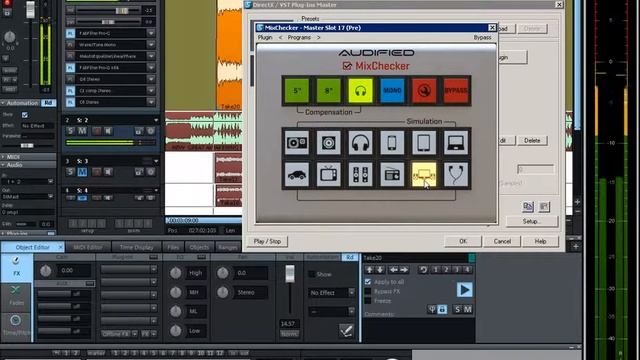Toggle Solo on track 2
Screen dimensions: 640x360
(x=70, y=131)
